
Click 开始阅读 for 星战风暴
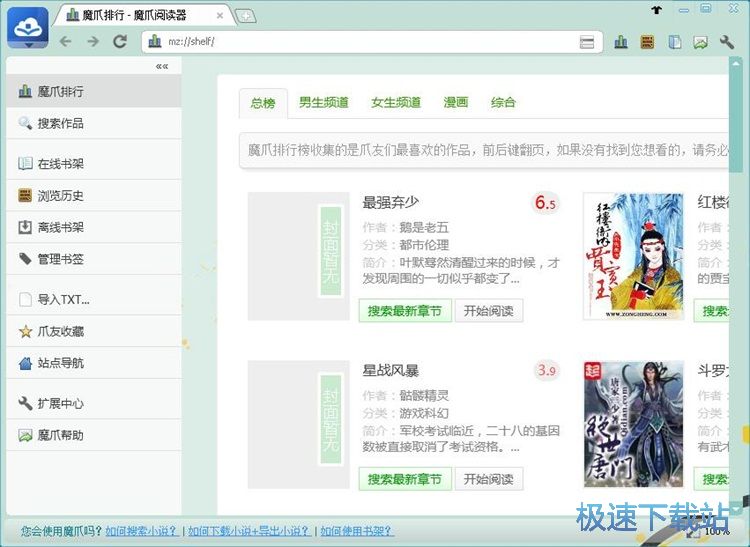click(x=489, y=479)
